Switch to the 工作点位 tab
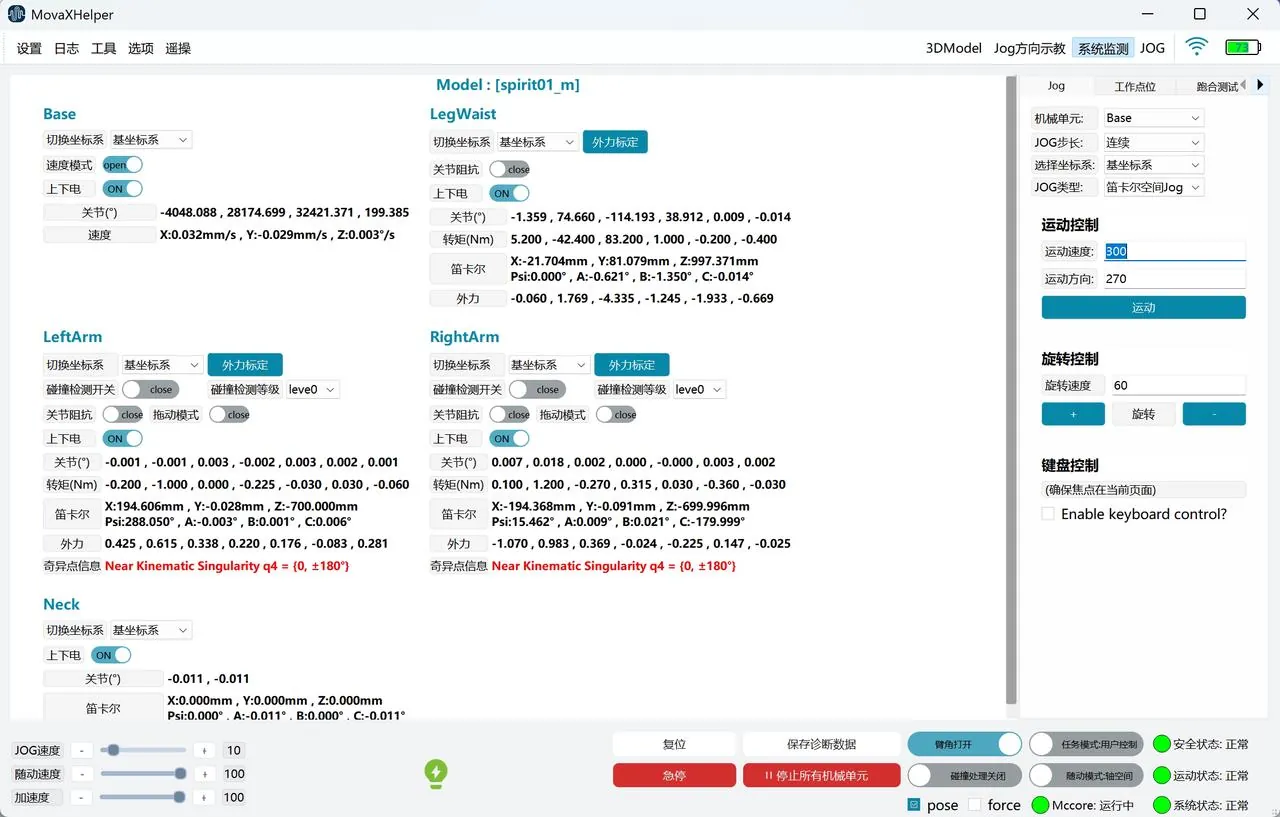The height and width of the screenshot is (817, 1280). tap(1134, 87)
